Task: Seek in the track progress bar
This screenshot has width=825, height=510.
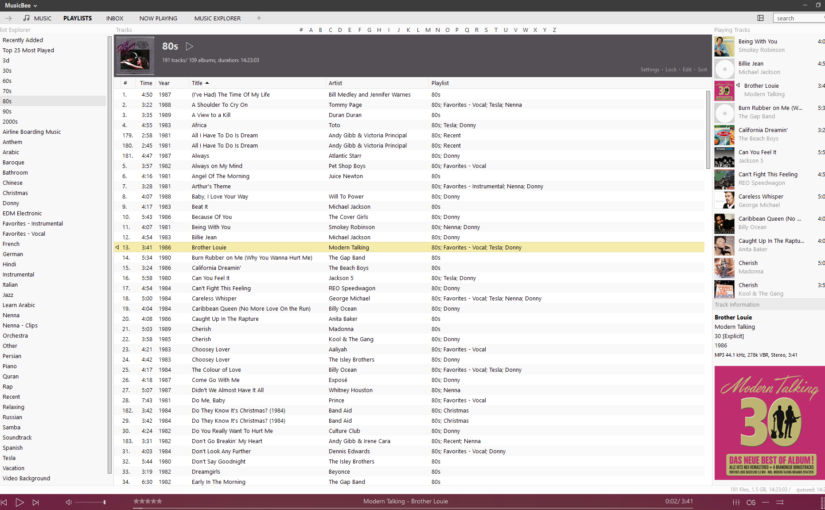Action: pos(412,508)
